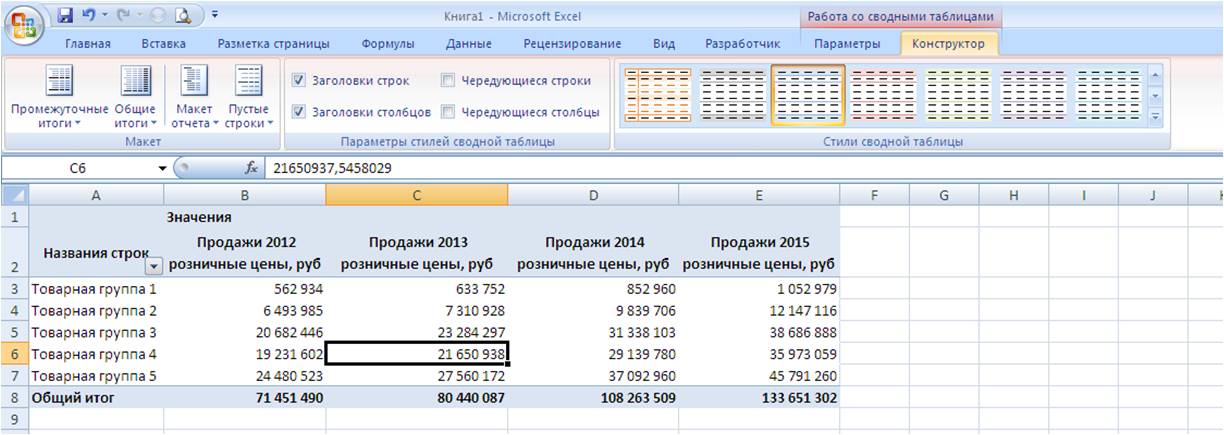Enable Чередующиеся строки banded rows
Image resolution: width=1224 pixels, height=435 pixels.
[449, 81]
